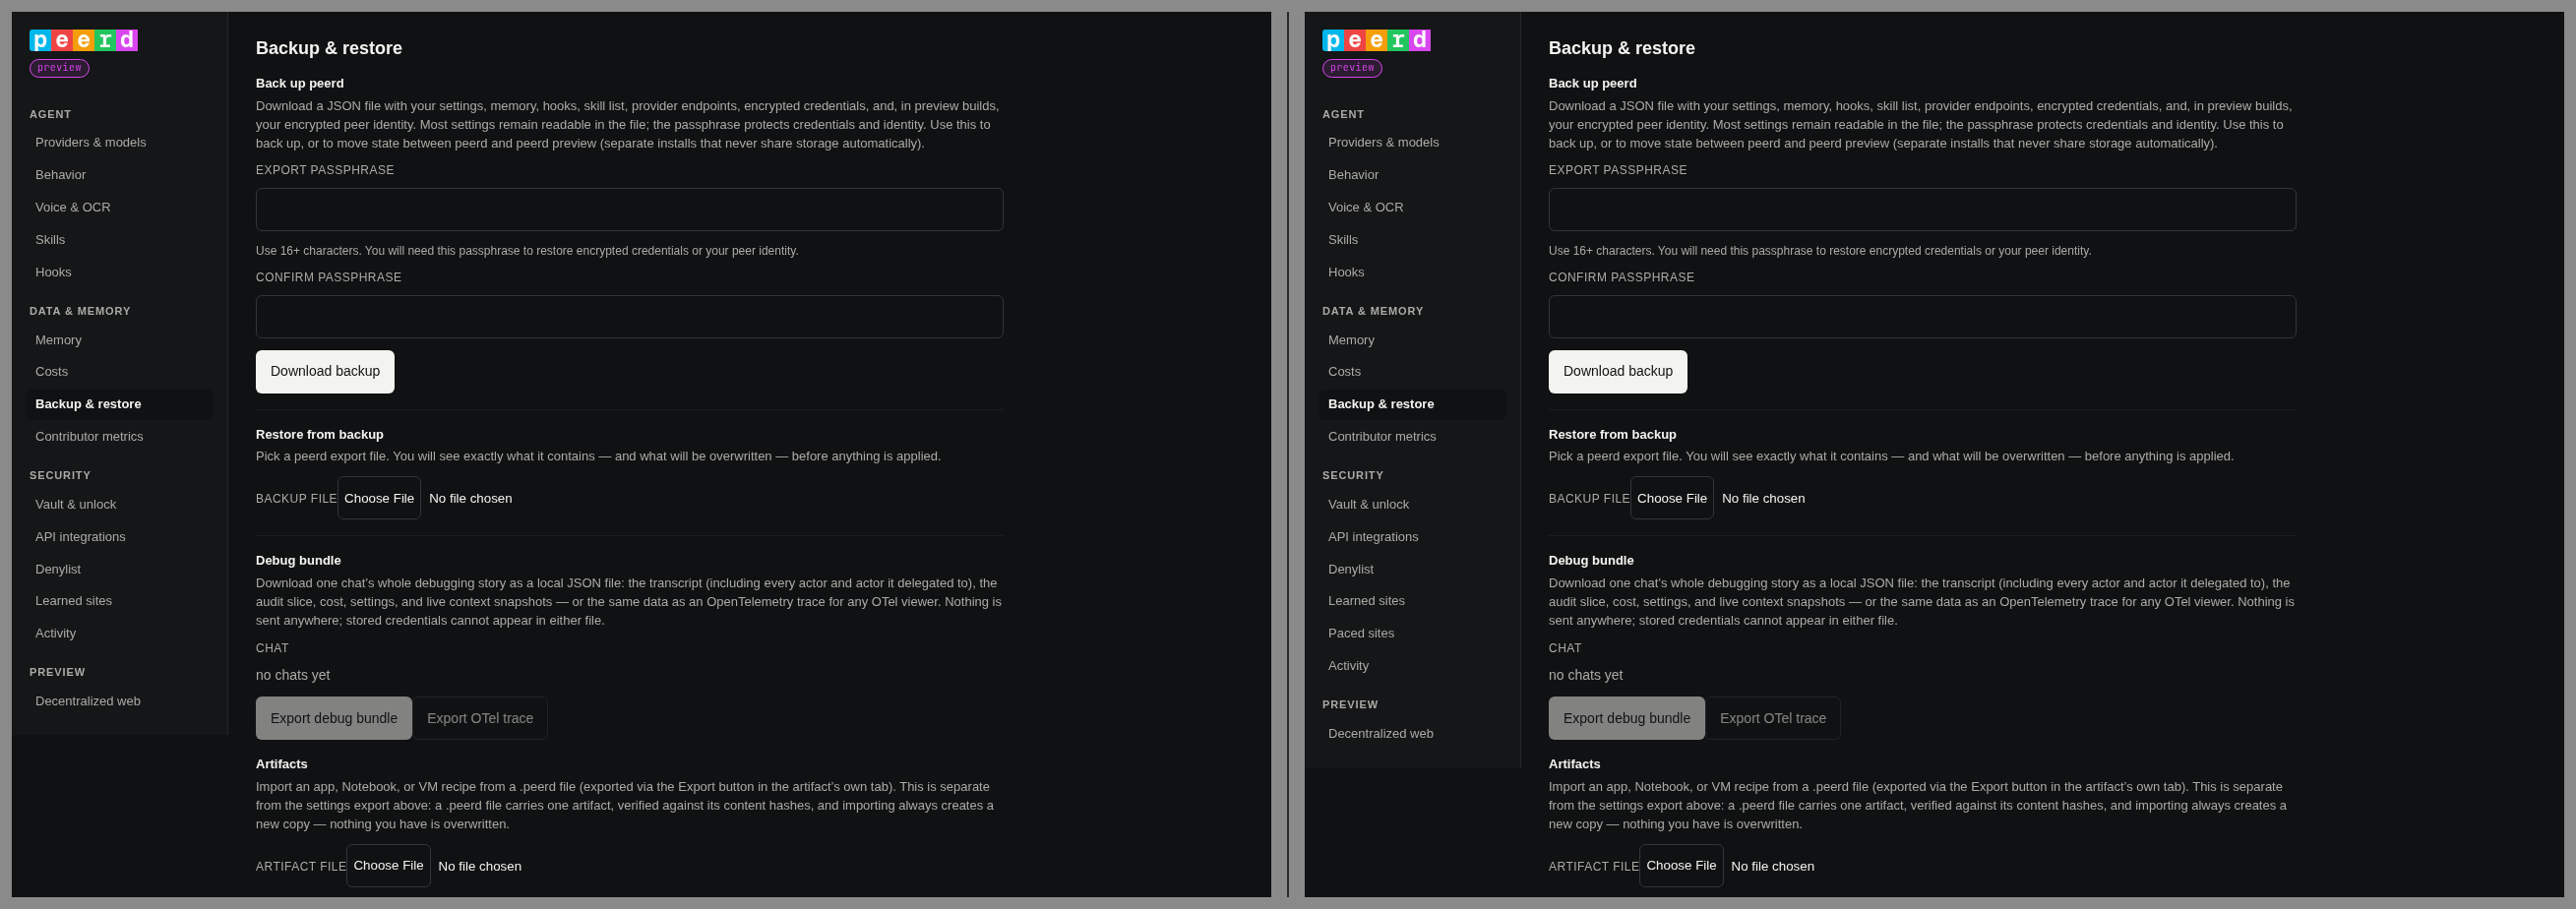Click Export debug bundle in left window
The width and height of the screenshot is (2576, 909).
click(334, 719)
